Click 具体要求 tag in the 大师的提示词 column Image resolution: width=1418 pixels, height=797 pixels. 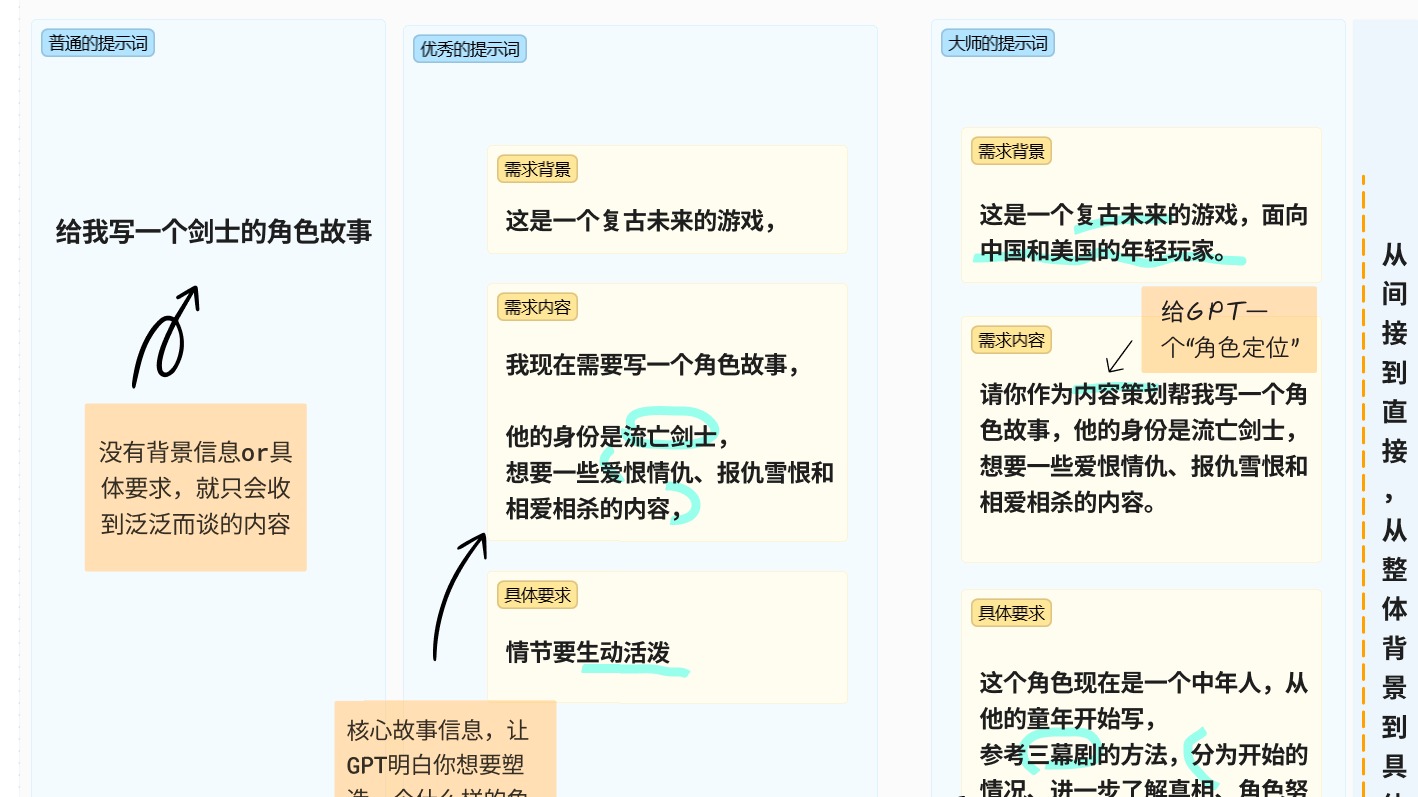click(1011, 613)
